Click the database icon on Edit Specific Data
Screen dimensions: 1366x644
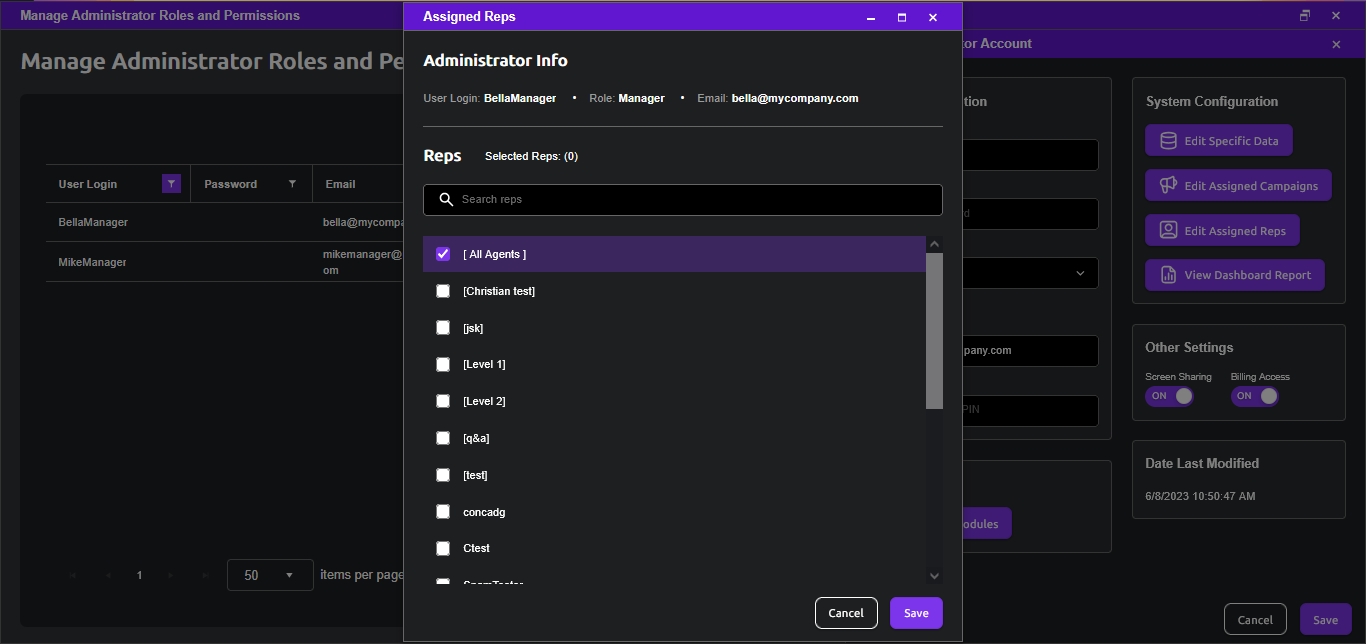point(1168,141)
